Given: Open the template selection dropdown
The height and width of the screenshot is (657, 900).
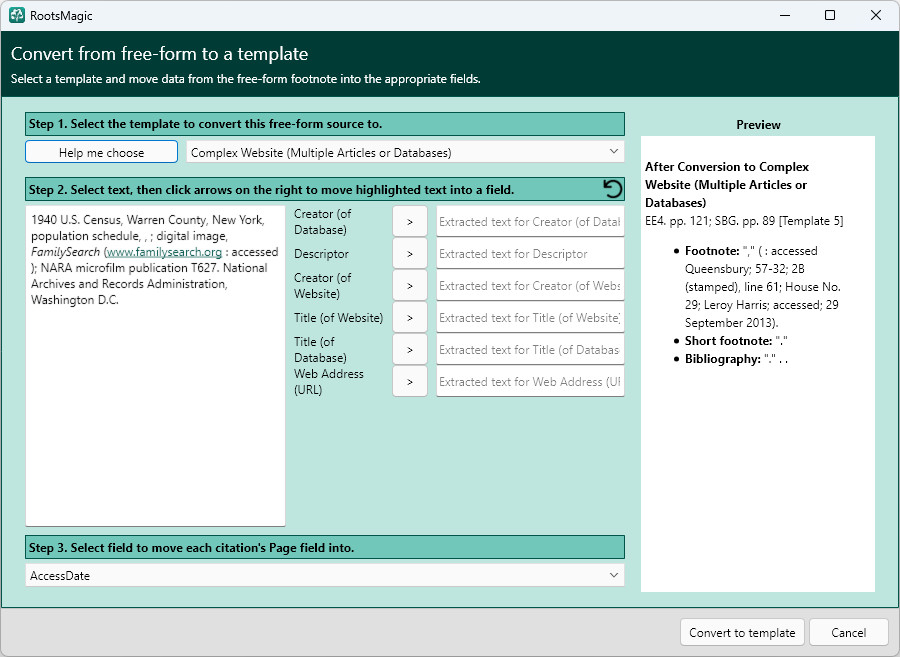Looking at the screenshot, I should coord(405,152).
